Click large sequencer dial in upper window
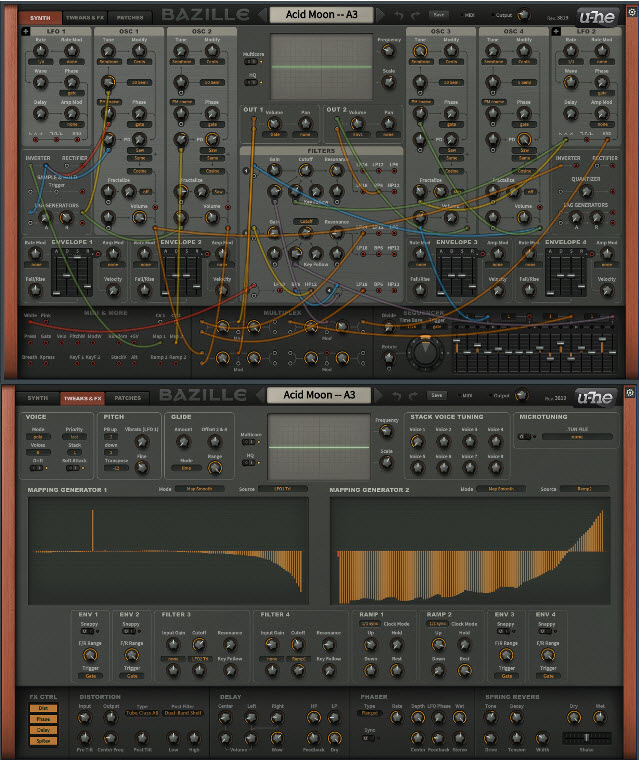This screenshot has height=760, width=639. 425,353
